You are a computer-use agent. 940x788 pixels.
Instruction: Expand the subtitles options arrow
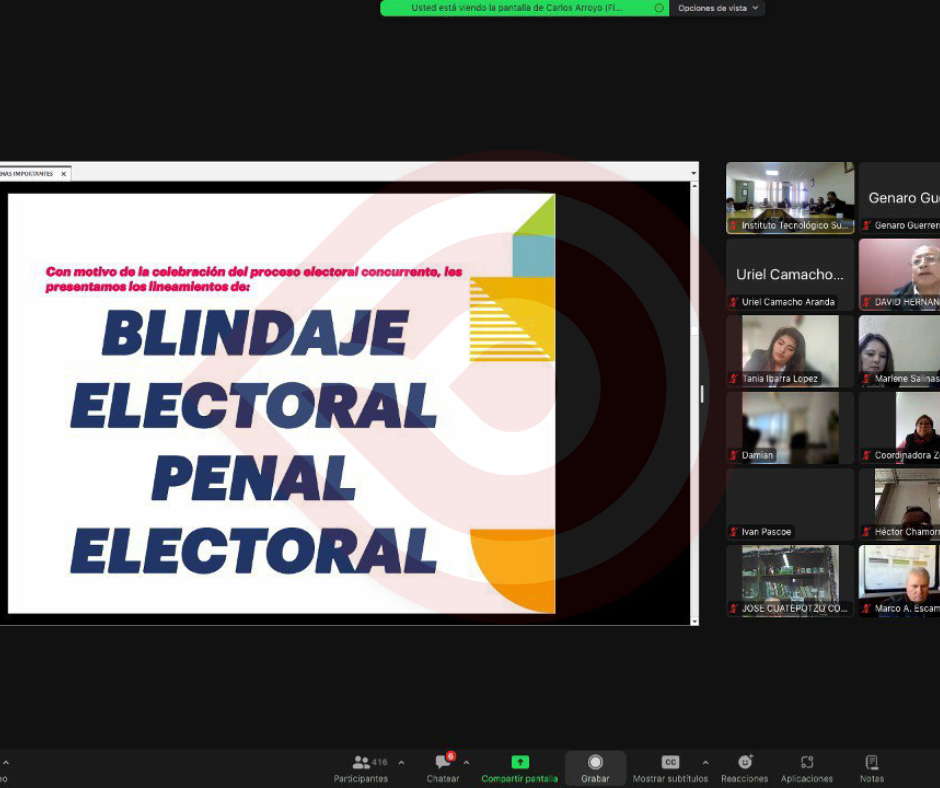[x=705, y=762]
